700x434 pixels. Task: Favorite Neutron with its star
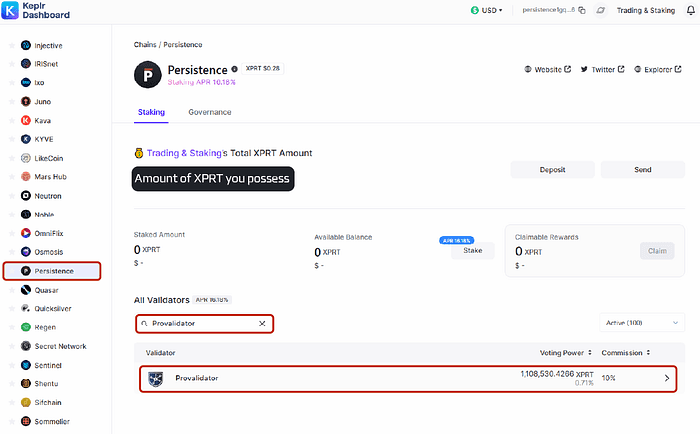click(12, 196)
